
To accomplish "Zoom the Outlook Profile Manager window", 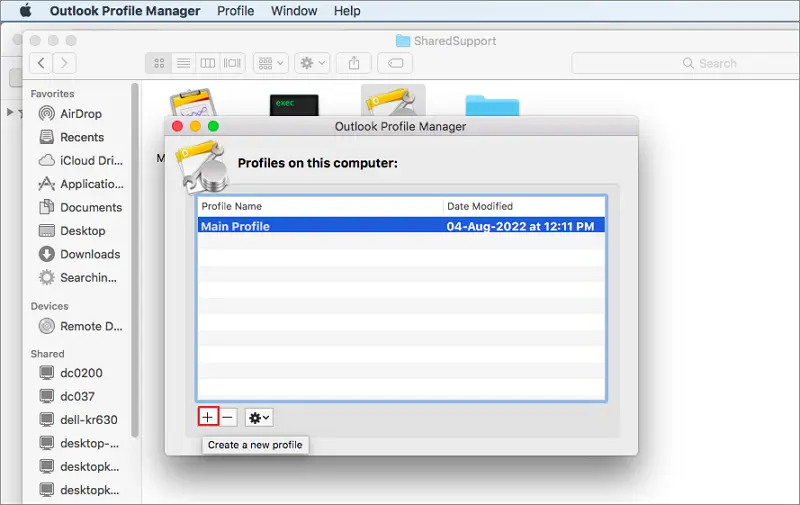I will point(213,126).
